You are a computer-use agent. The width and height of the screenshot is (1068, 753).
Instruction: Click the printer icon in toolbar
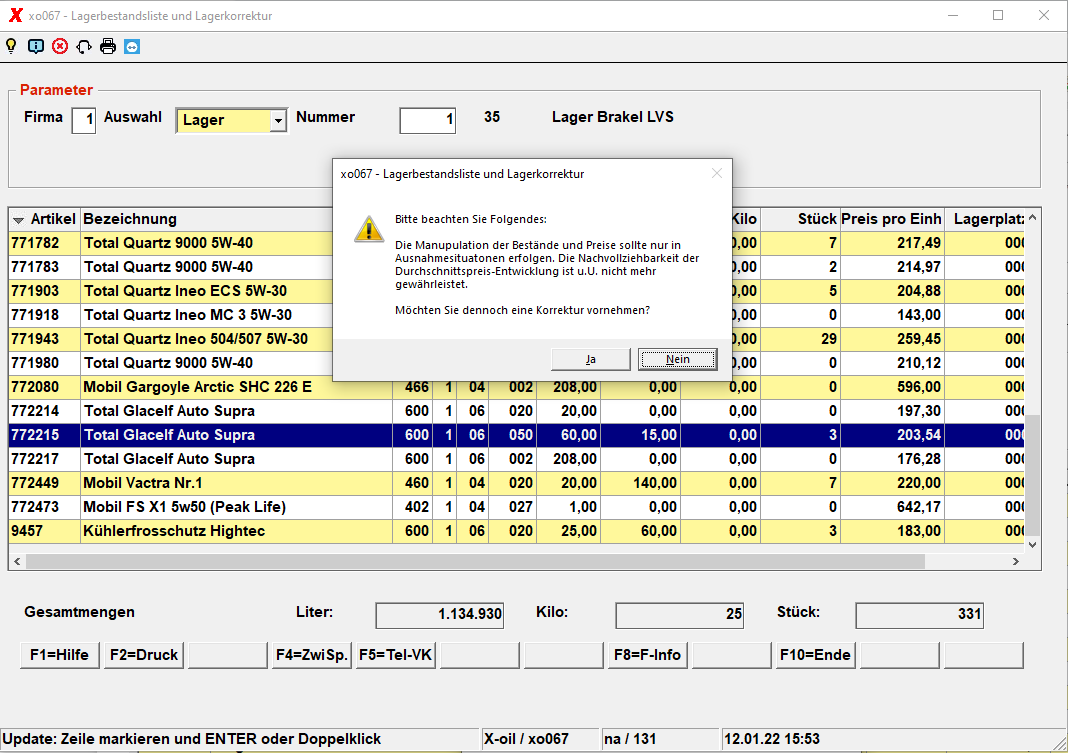tap(108, 46)
